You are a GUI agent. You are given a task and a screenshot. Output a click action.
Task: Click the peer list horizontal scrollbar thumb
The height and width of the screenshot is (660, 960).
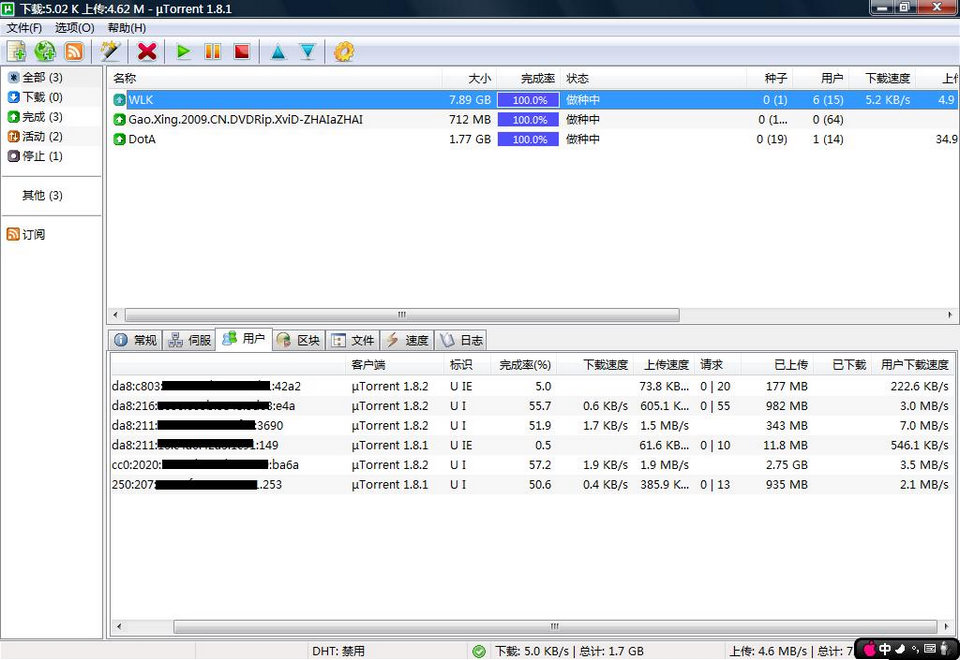pyautogui.click(x=555, y=626)
